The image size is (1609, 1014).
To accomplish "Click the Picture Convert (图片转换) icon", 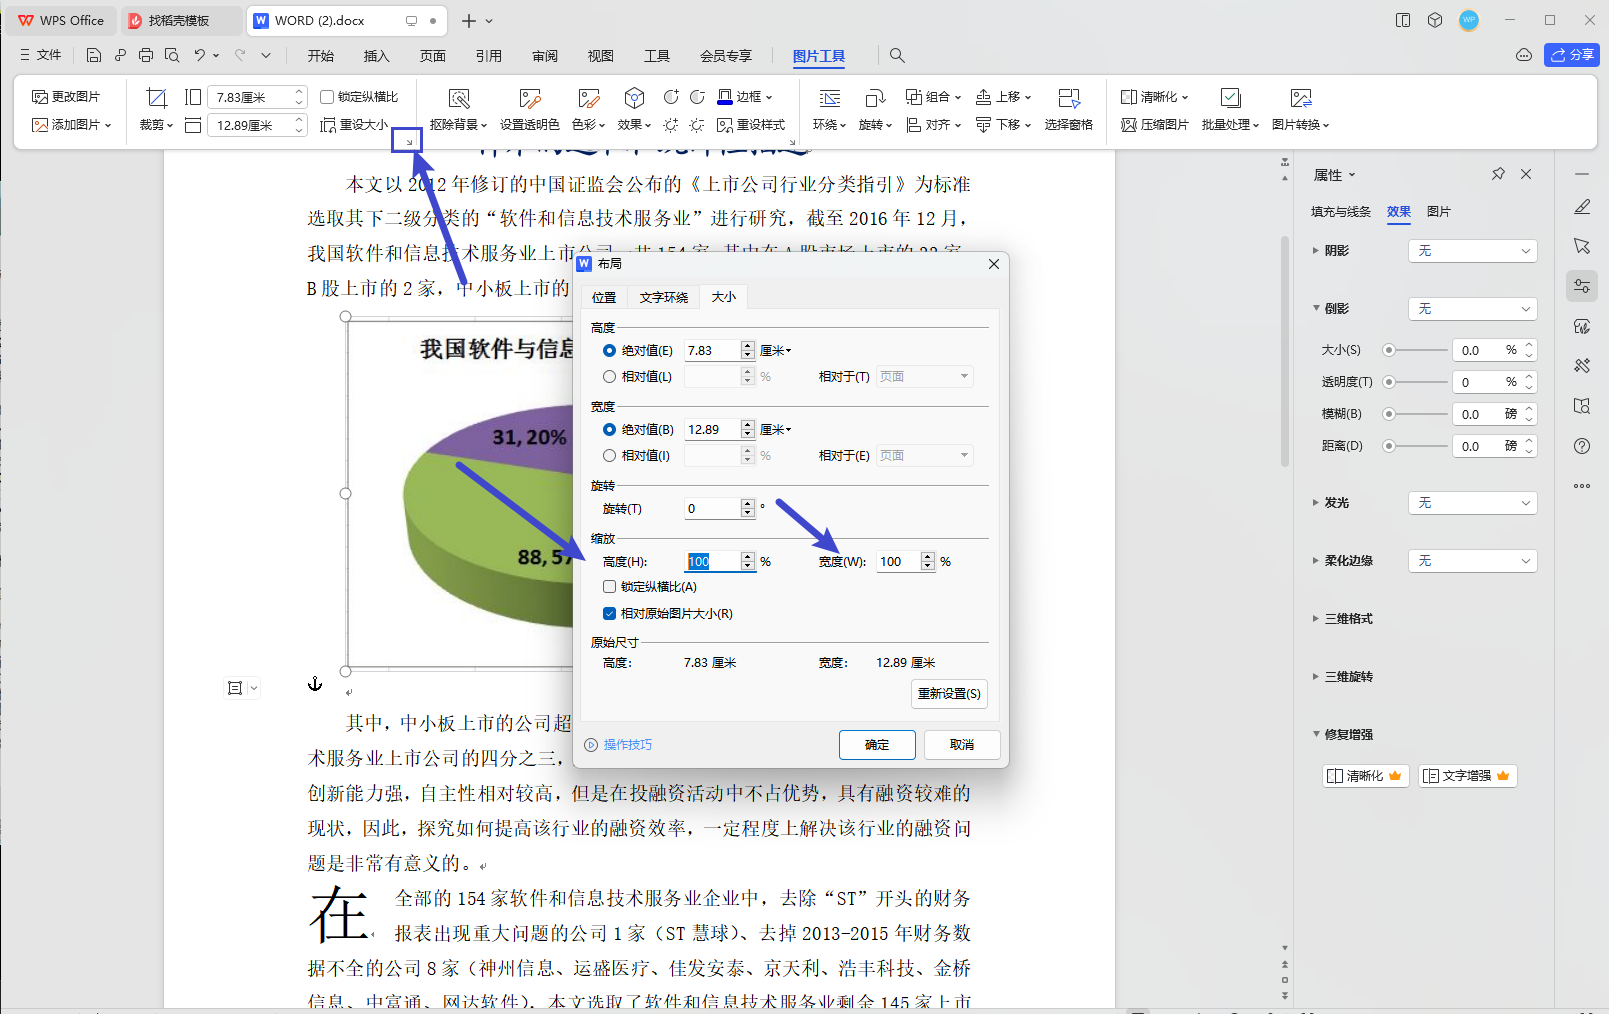I will (1301, 98).
